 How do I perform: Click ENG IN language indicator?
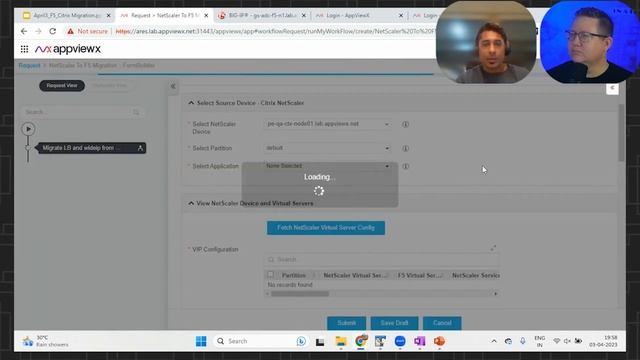point(540,341)
